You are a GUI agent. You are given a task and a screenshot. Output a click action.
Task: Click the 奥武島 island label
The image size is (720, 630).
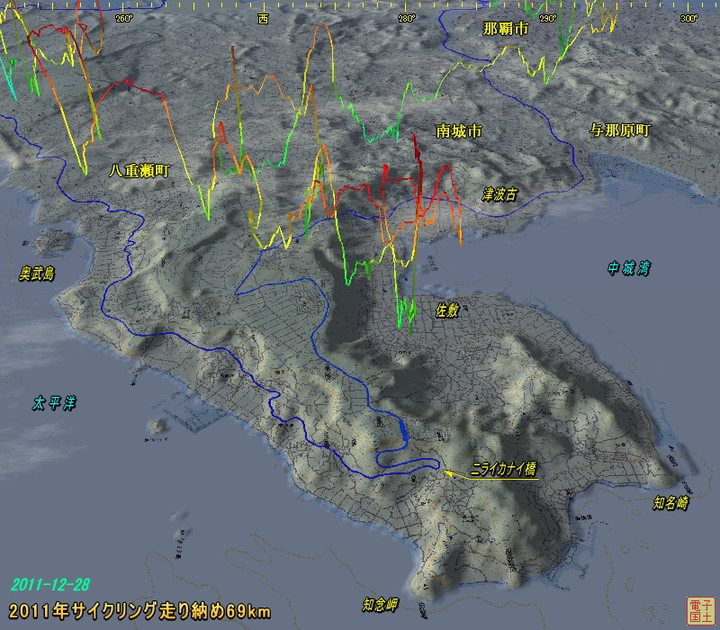37,272
